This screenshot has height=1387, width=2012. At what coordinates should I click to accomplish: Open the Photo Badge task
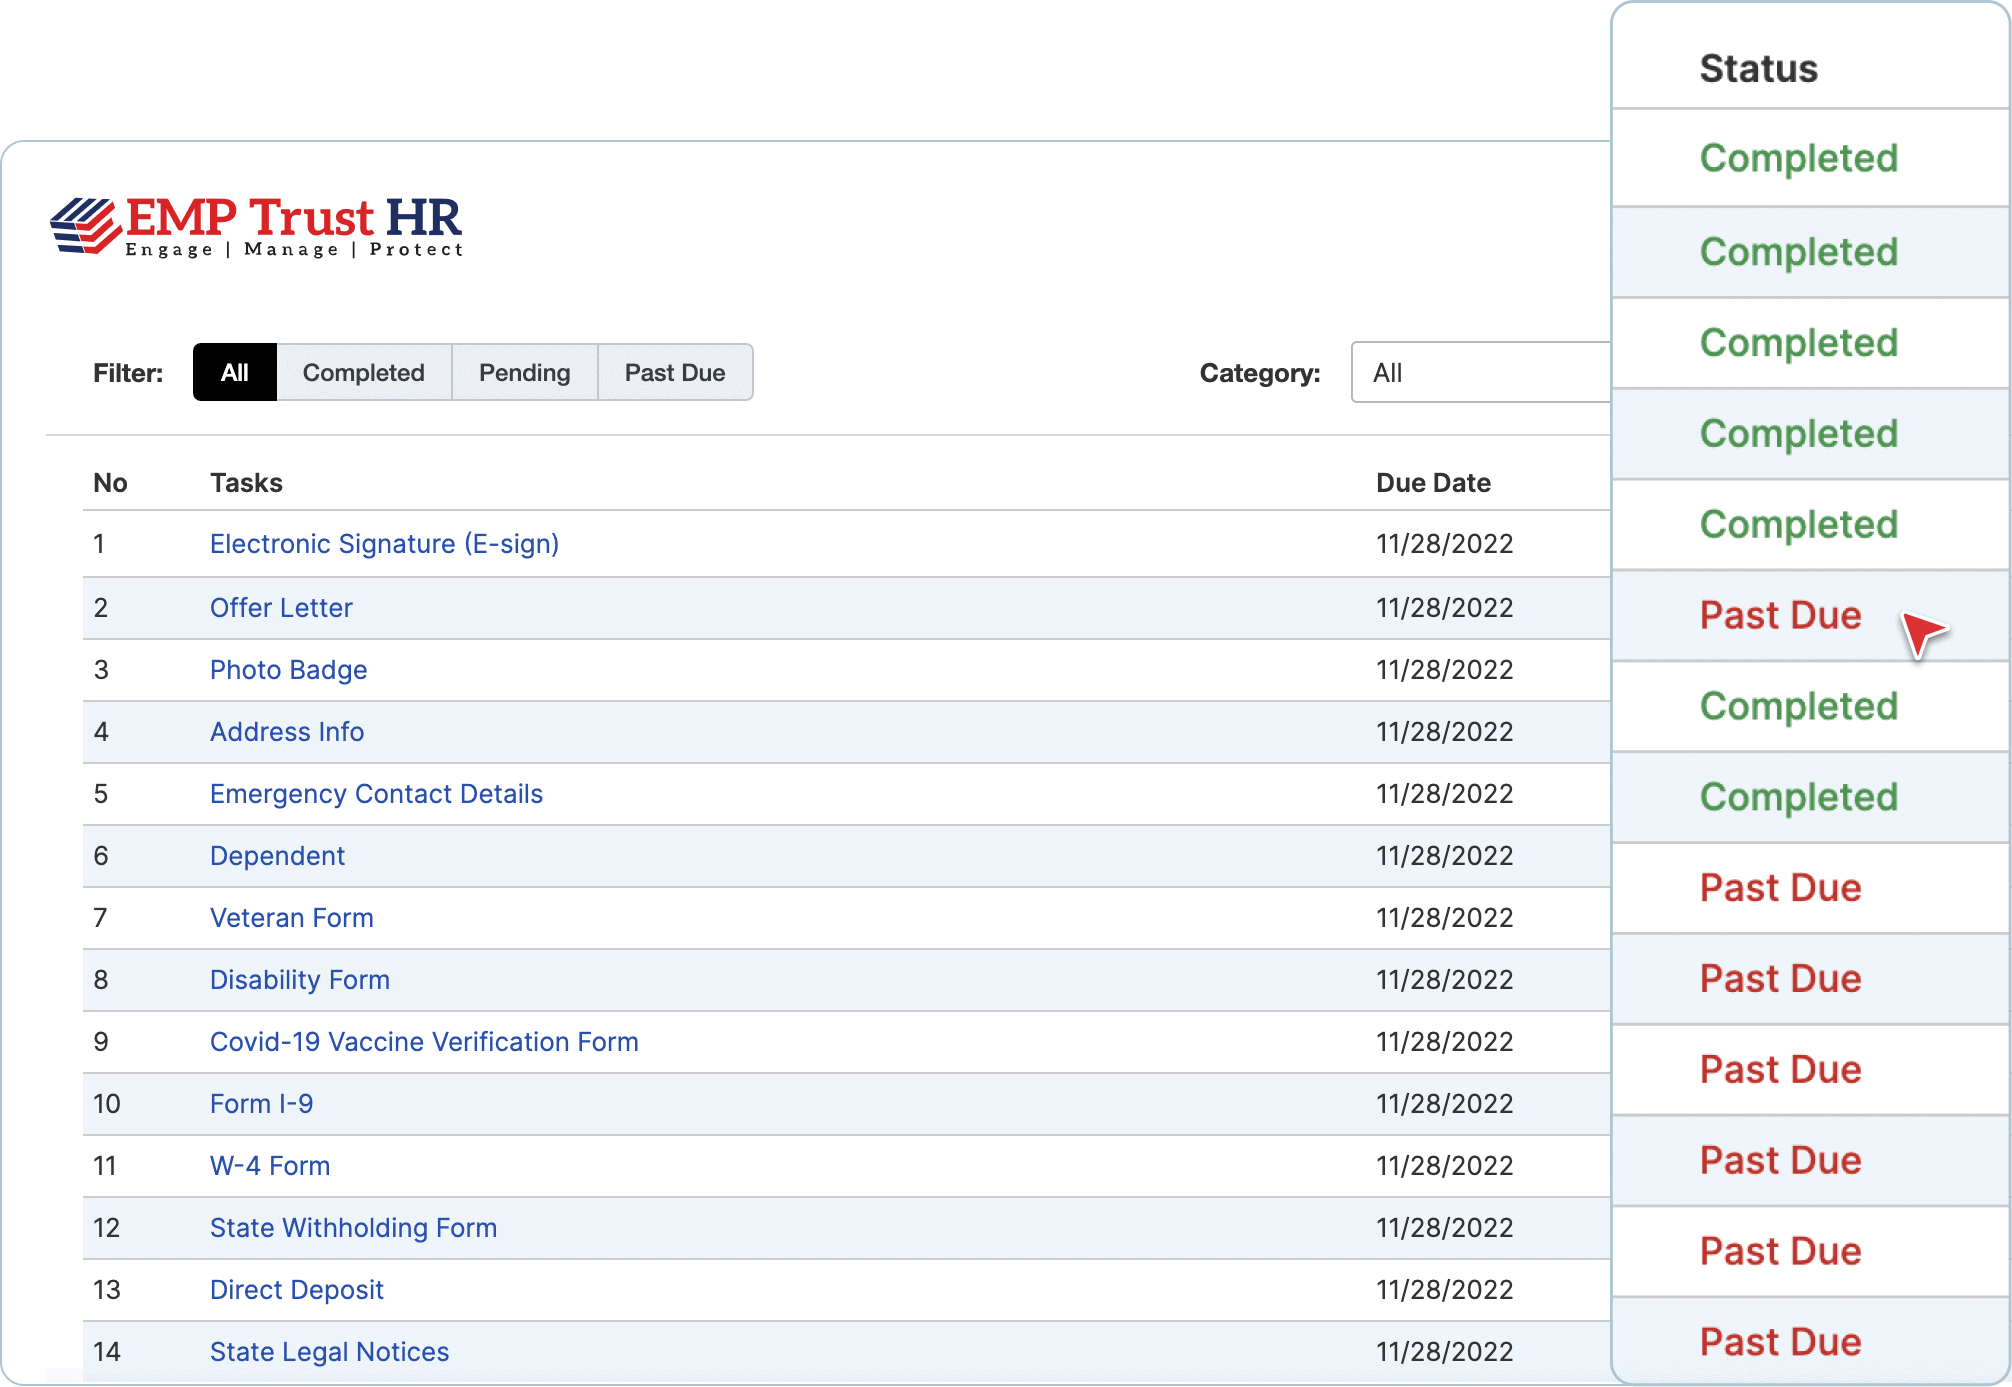coord(288,670)
